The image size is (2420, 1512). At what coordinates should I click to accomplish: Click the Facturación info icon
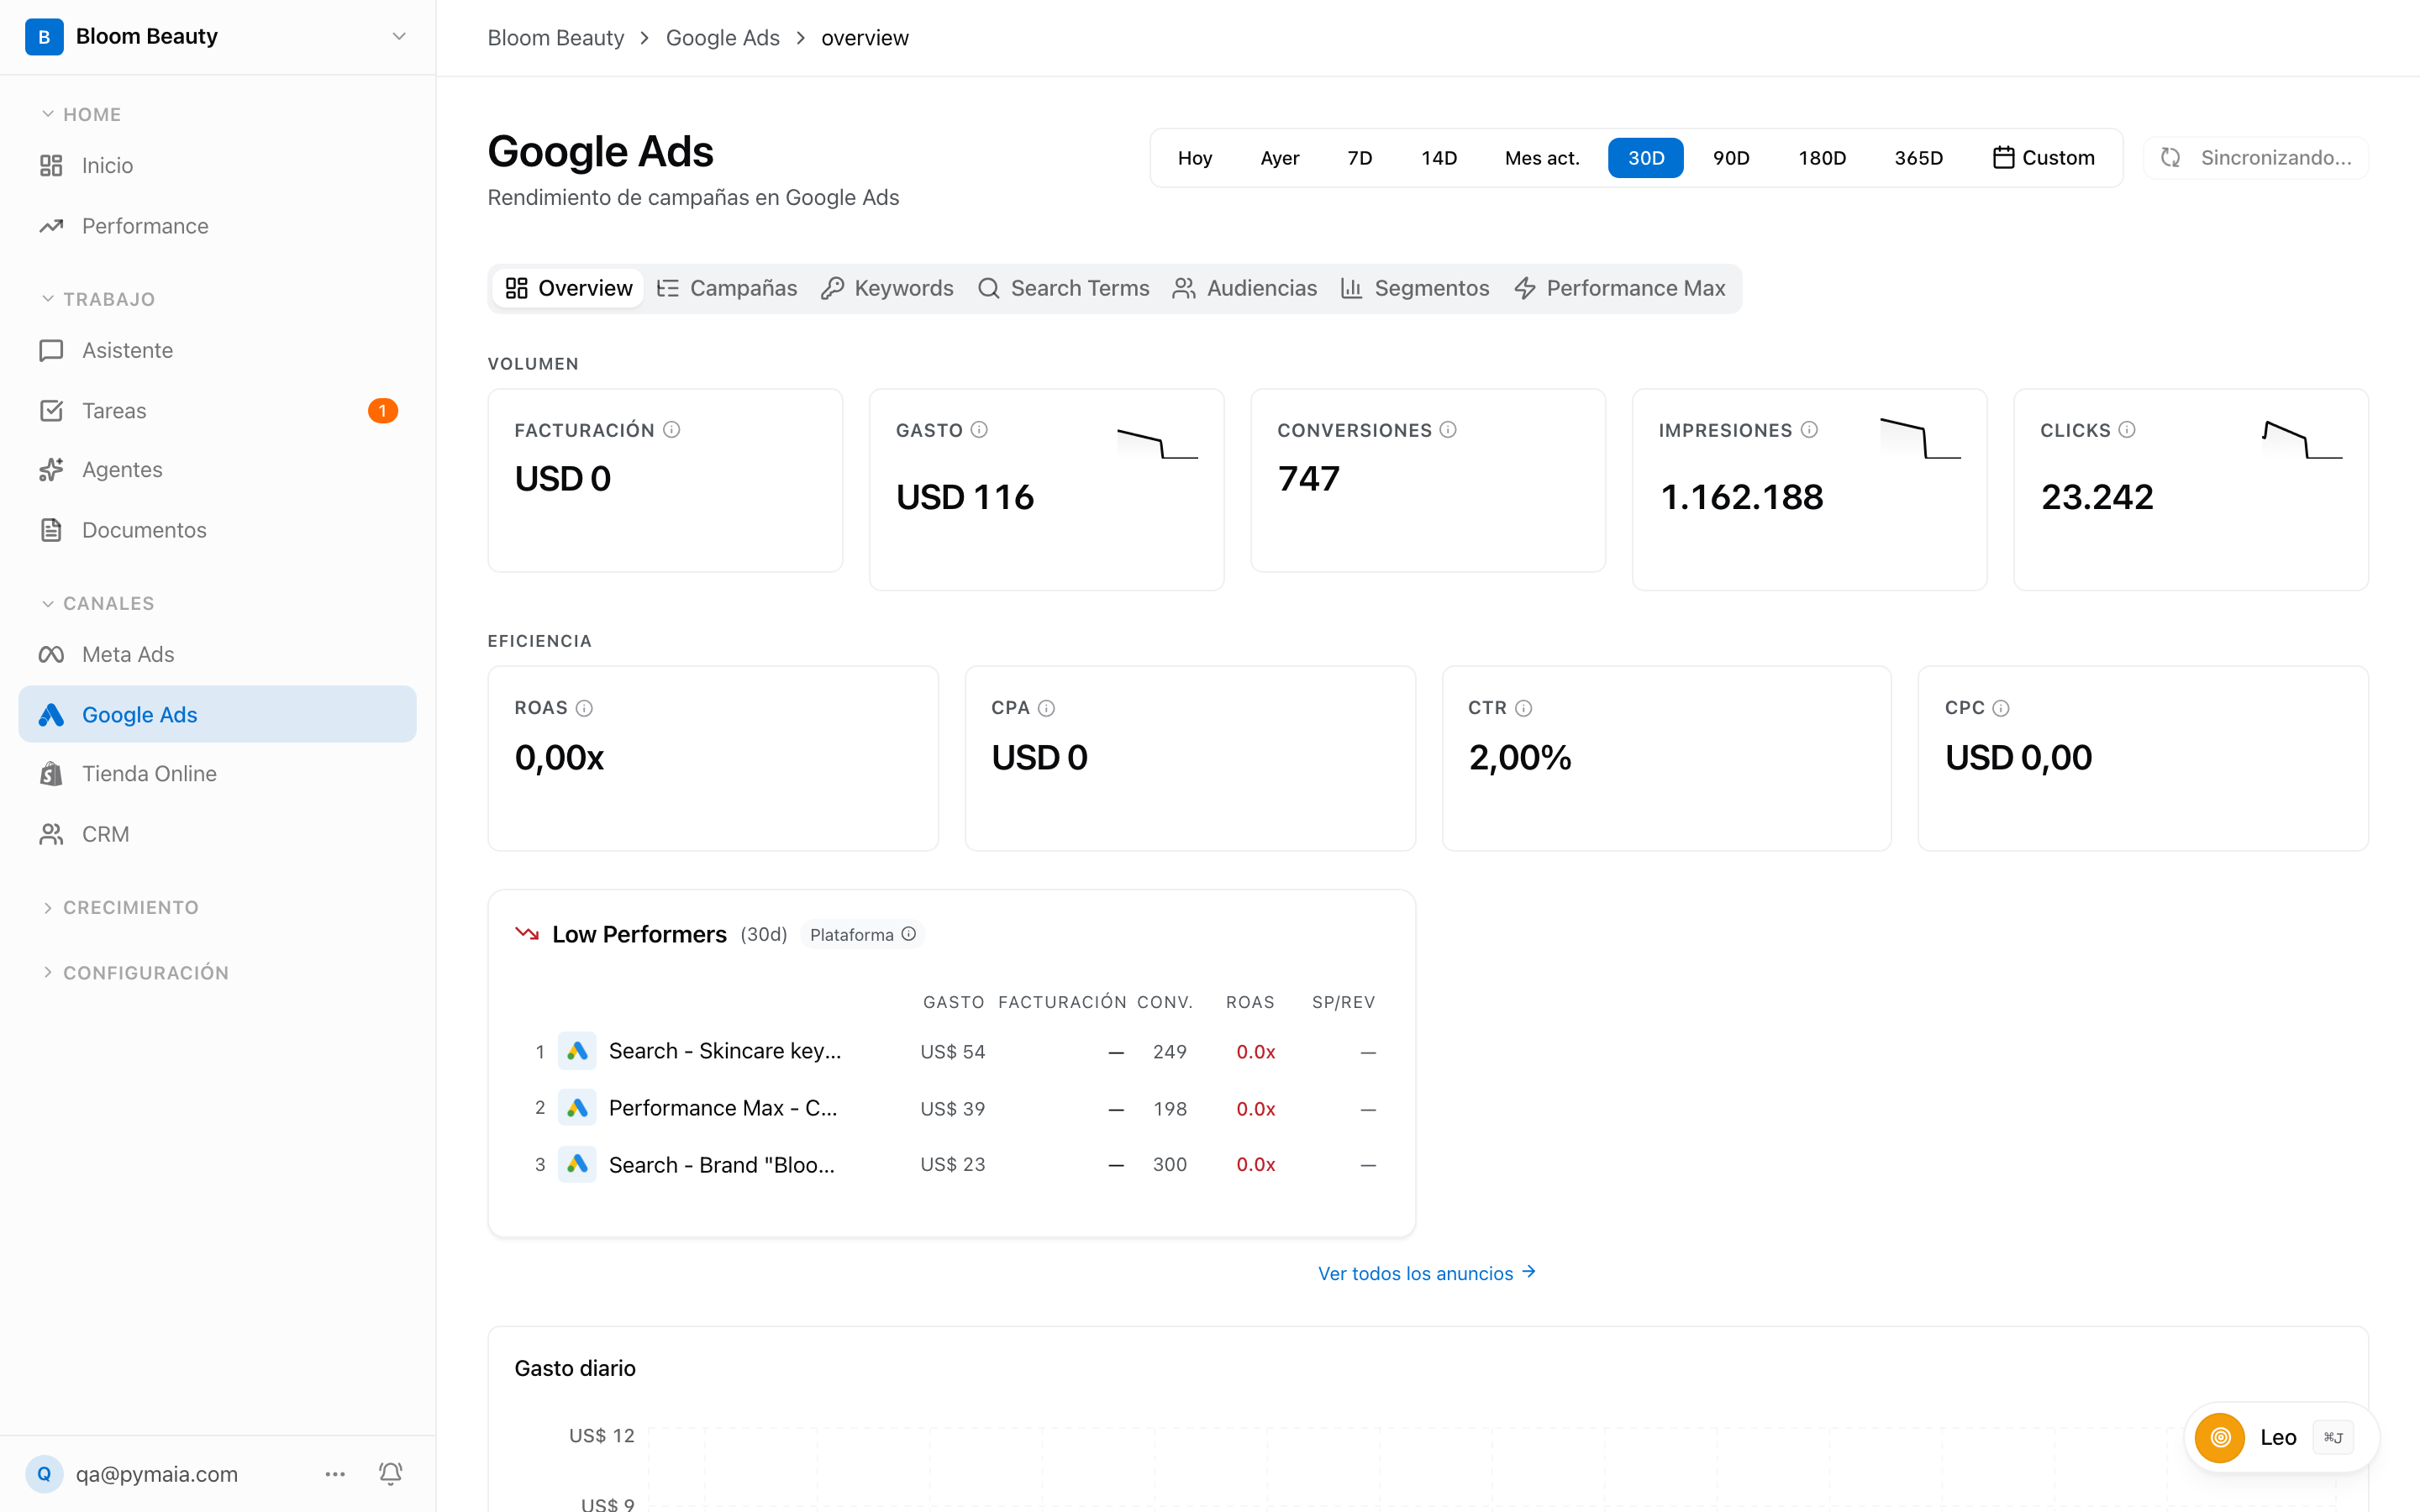[x=672, y=430]
